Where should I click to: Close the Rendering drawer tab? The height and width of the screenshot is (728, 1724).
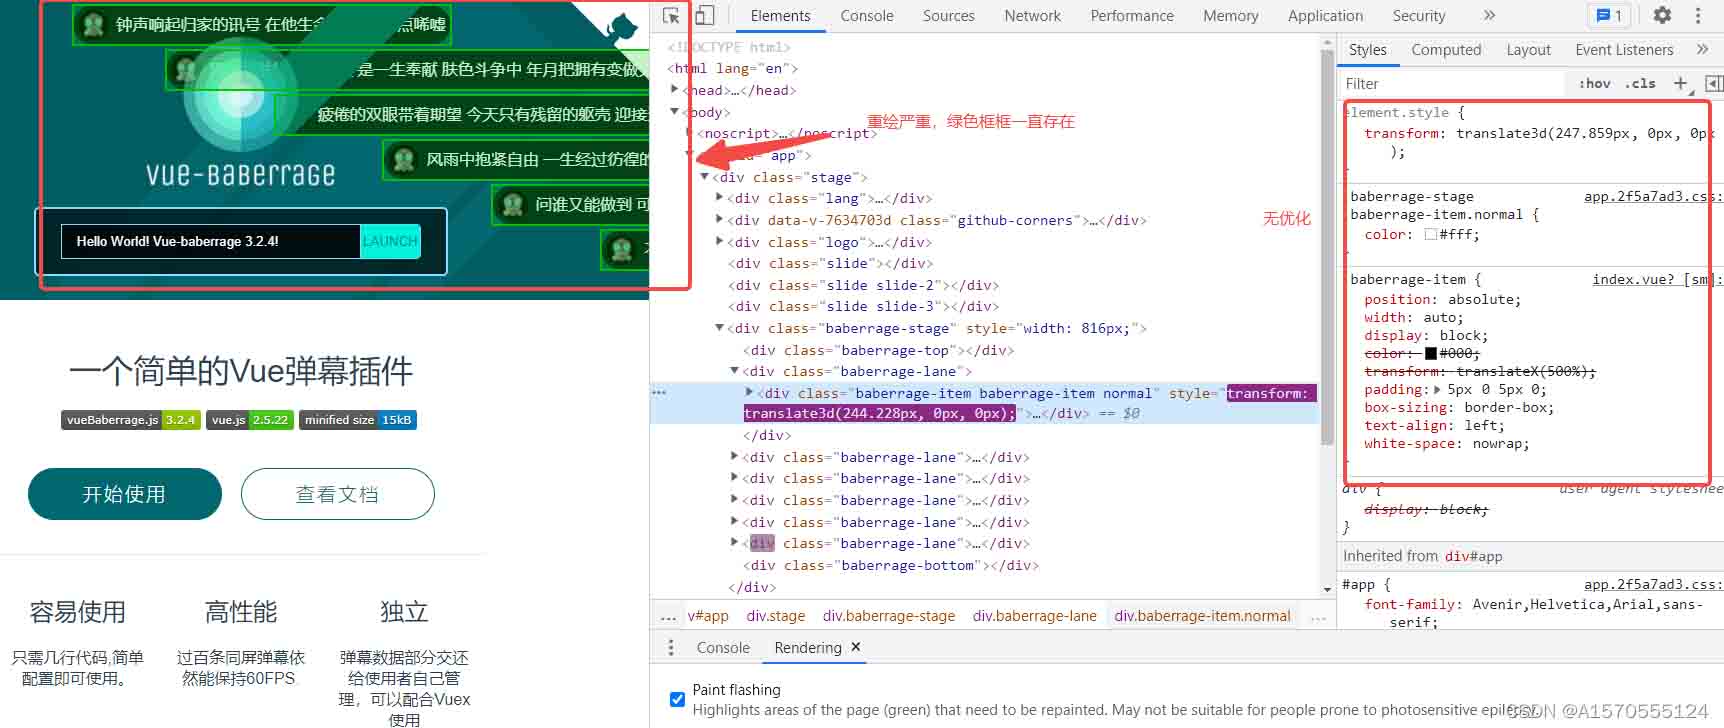point(856,647)
